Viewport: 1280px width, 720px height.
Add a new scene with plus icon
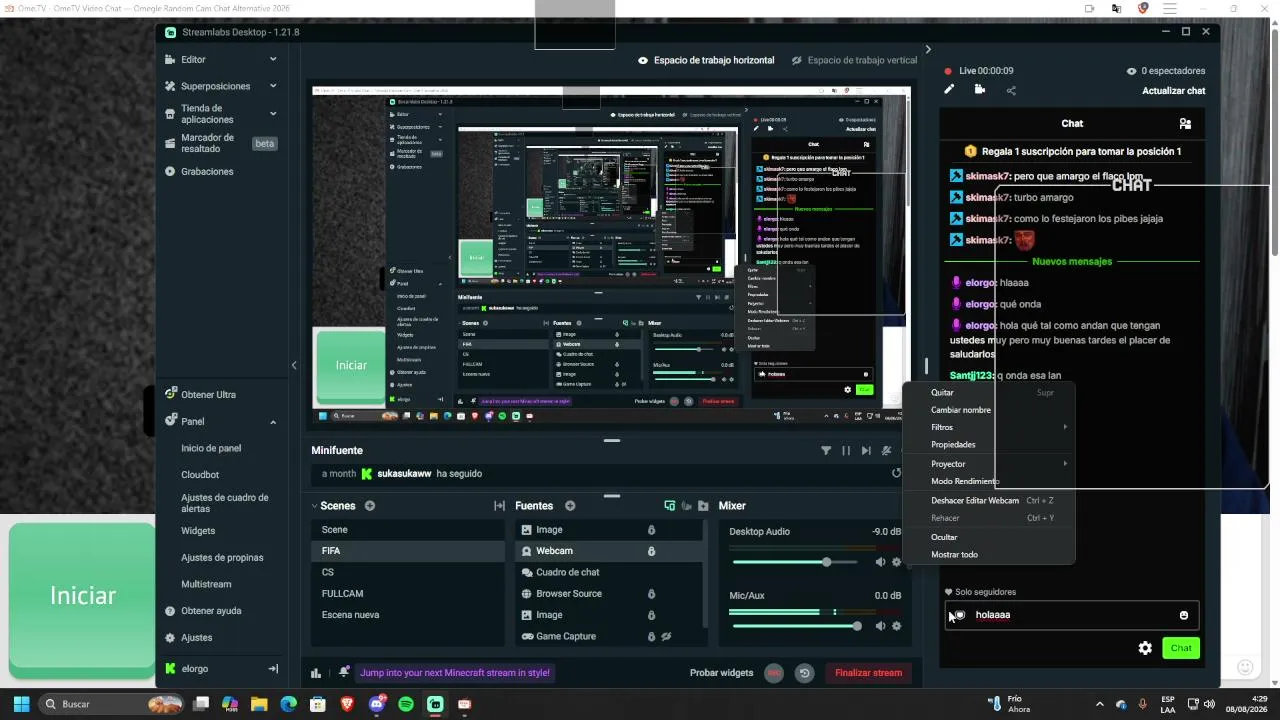coord(370,506)
